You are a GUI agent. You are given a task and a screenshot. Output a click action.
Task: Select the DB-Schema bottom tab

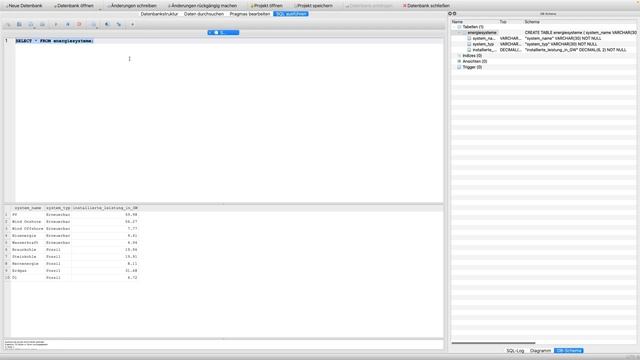coord(569,351)
